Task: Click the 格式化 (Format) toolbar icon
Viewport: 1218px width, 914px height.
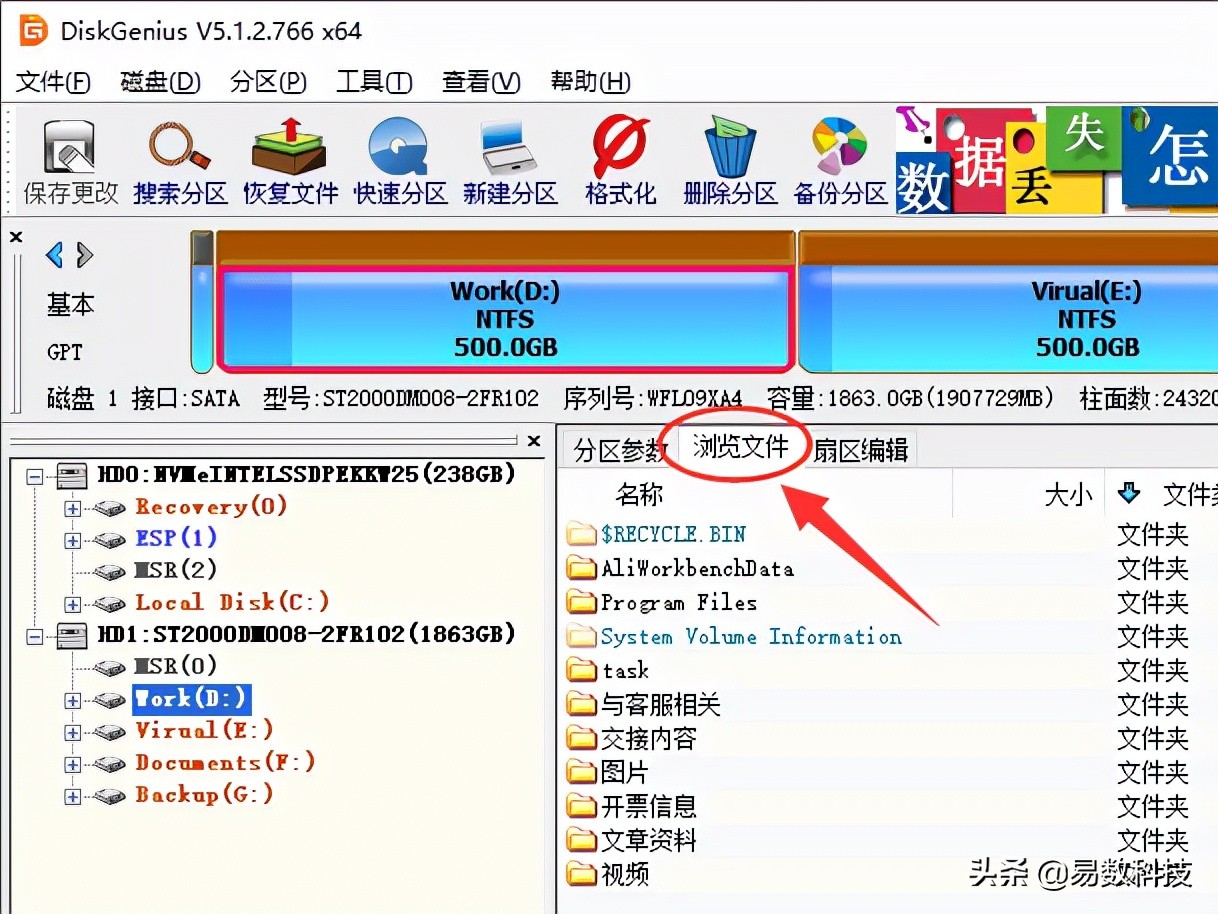Action: 619,158
